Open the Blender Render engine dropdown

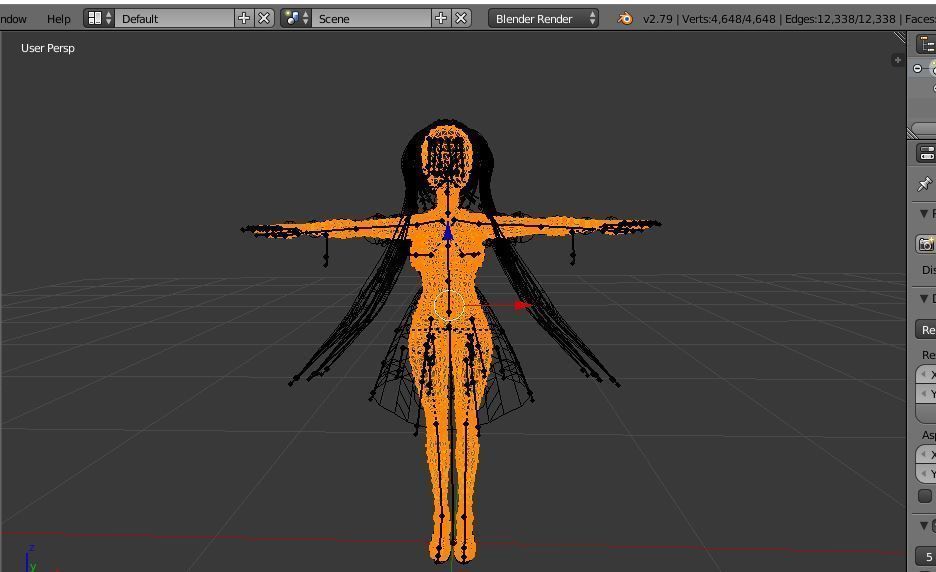click(543, 19)
